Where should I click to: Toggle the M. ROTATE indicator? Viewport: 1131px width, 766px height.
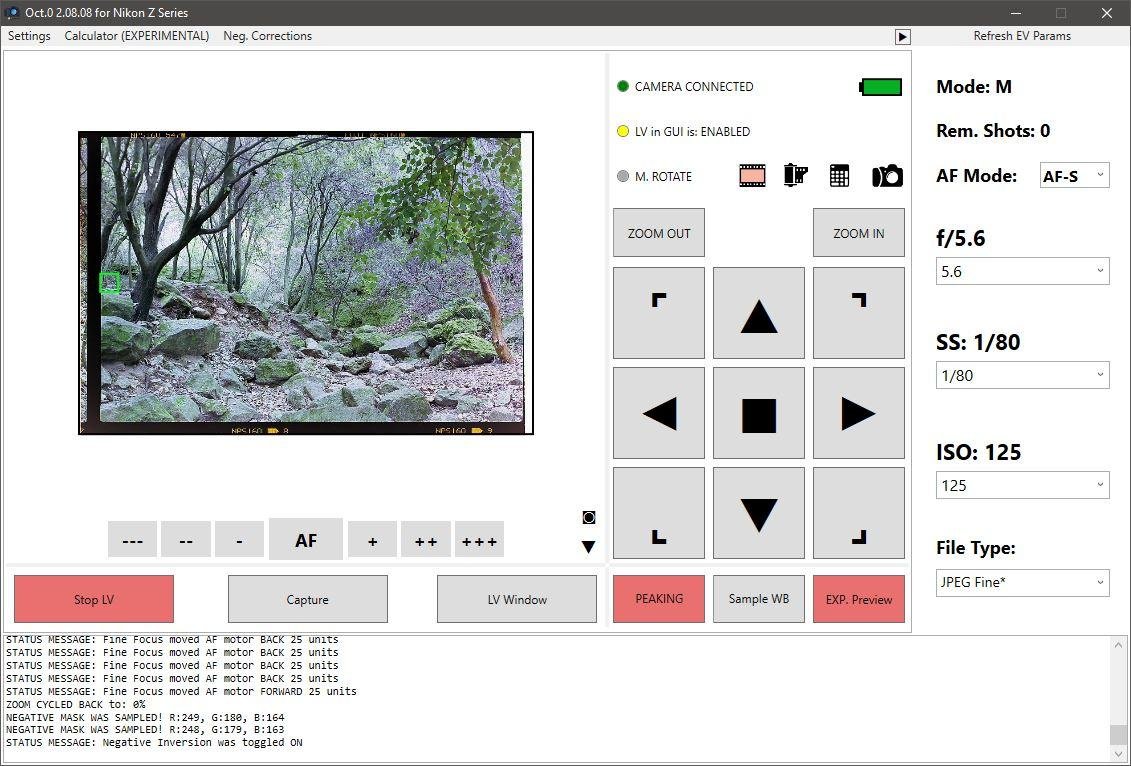point(623,176)
